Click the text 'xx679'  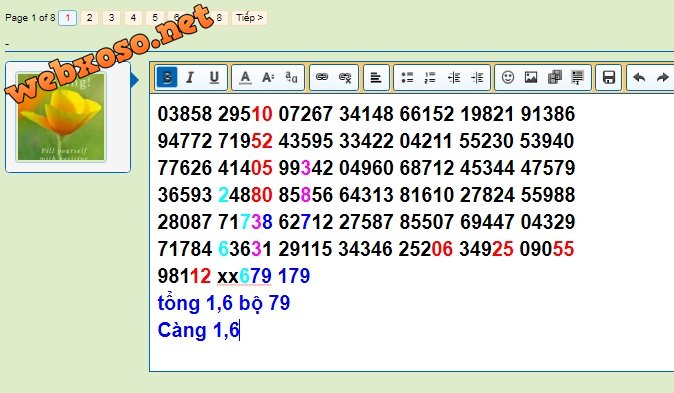coord(244,276)
